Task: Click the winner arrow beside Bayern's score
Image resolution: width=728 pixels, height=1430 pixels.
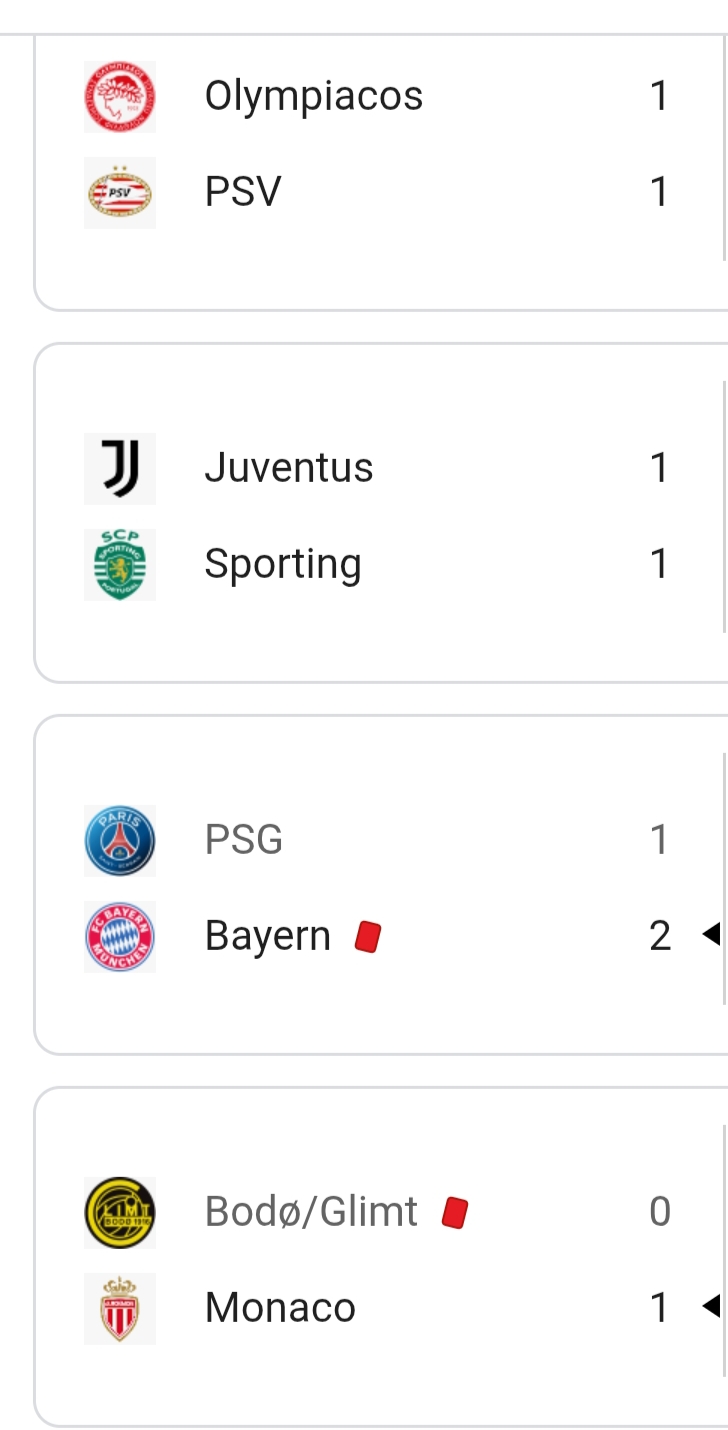Action: click(711, 935)
